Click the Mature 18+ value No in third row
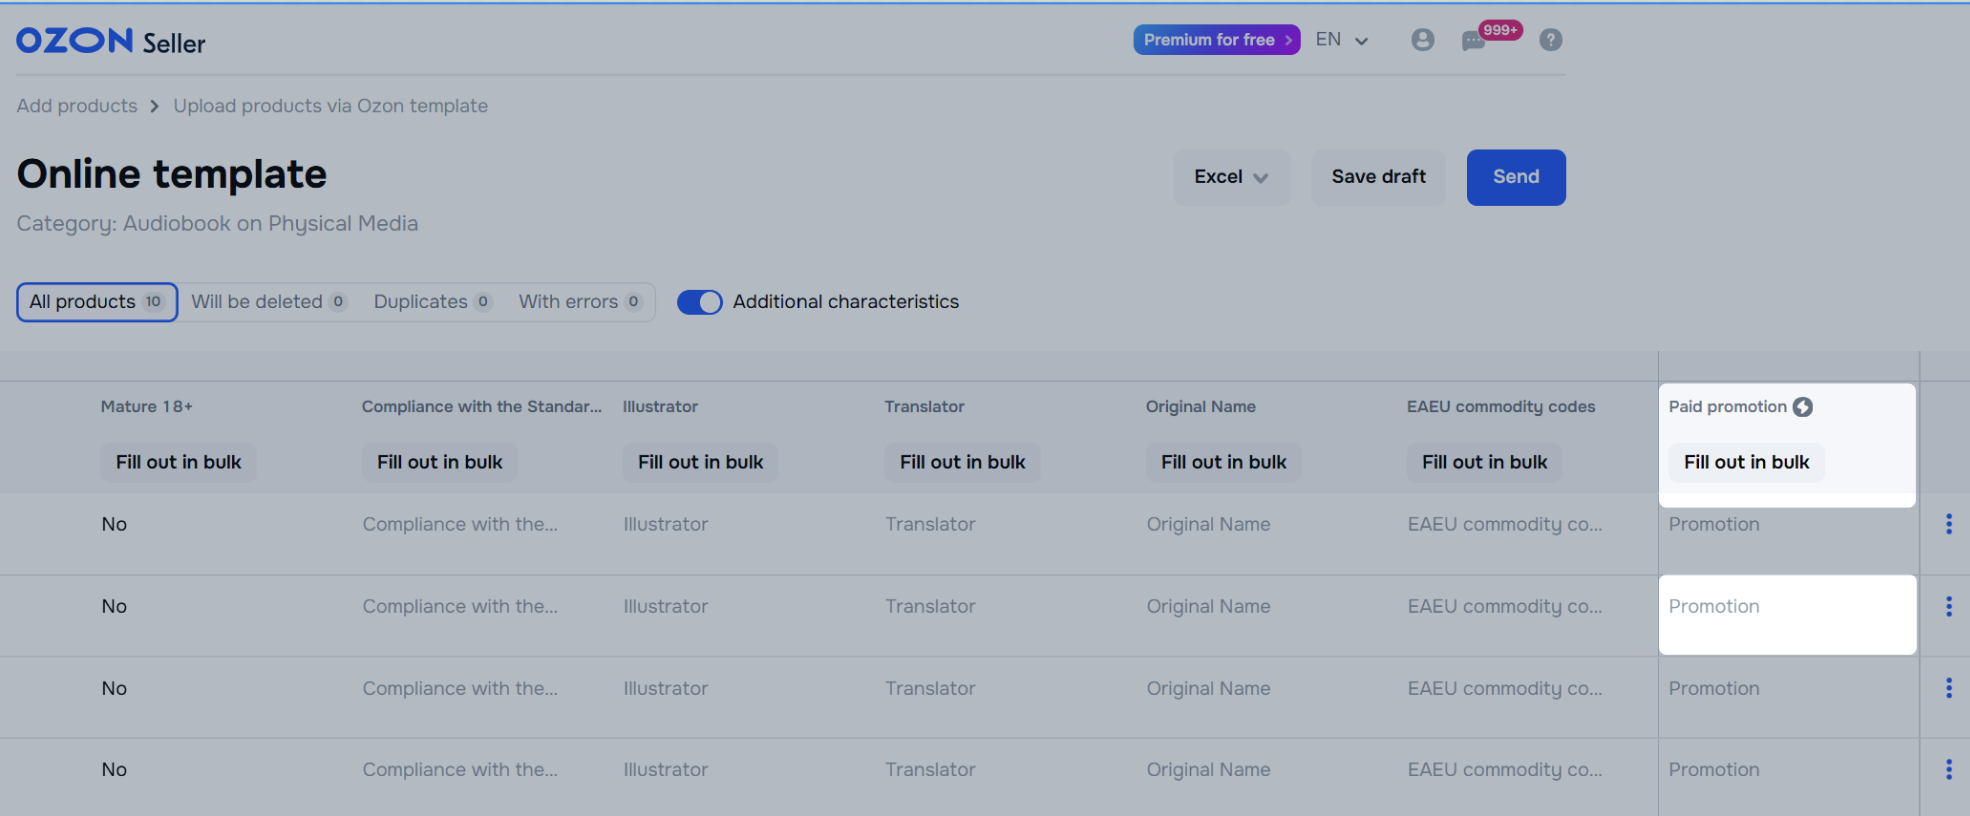The image size is (1970, 816). click(x=114, y=688)
